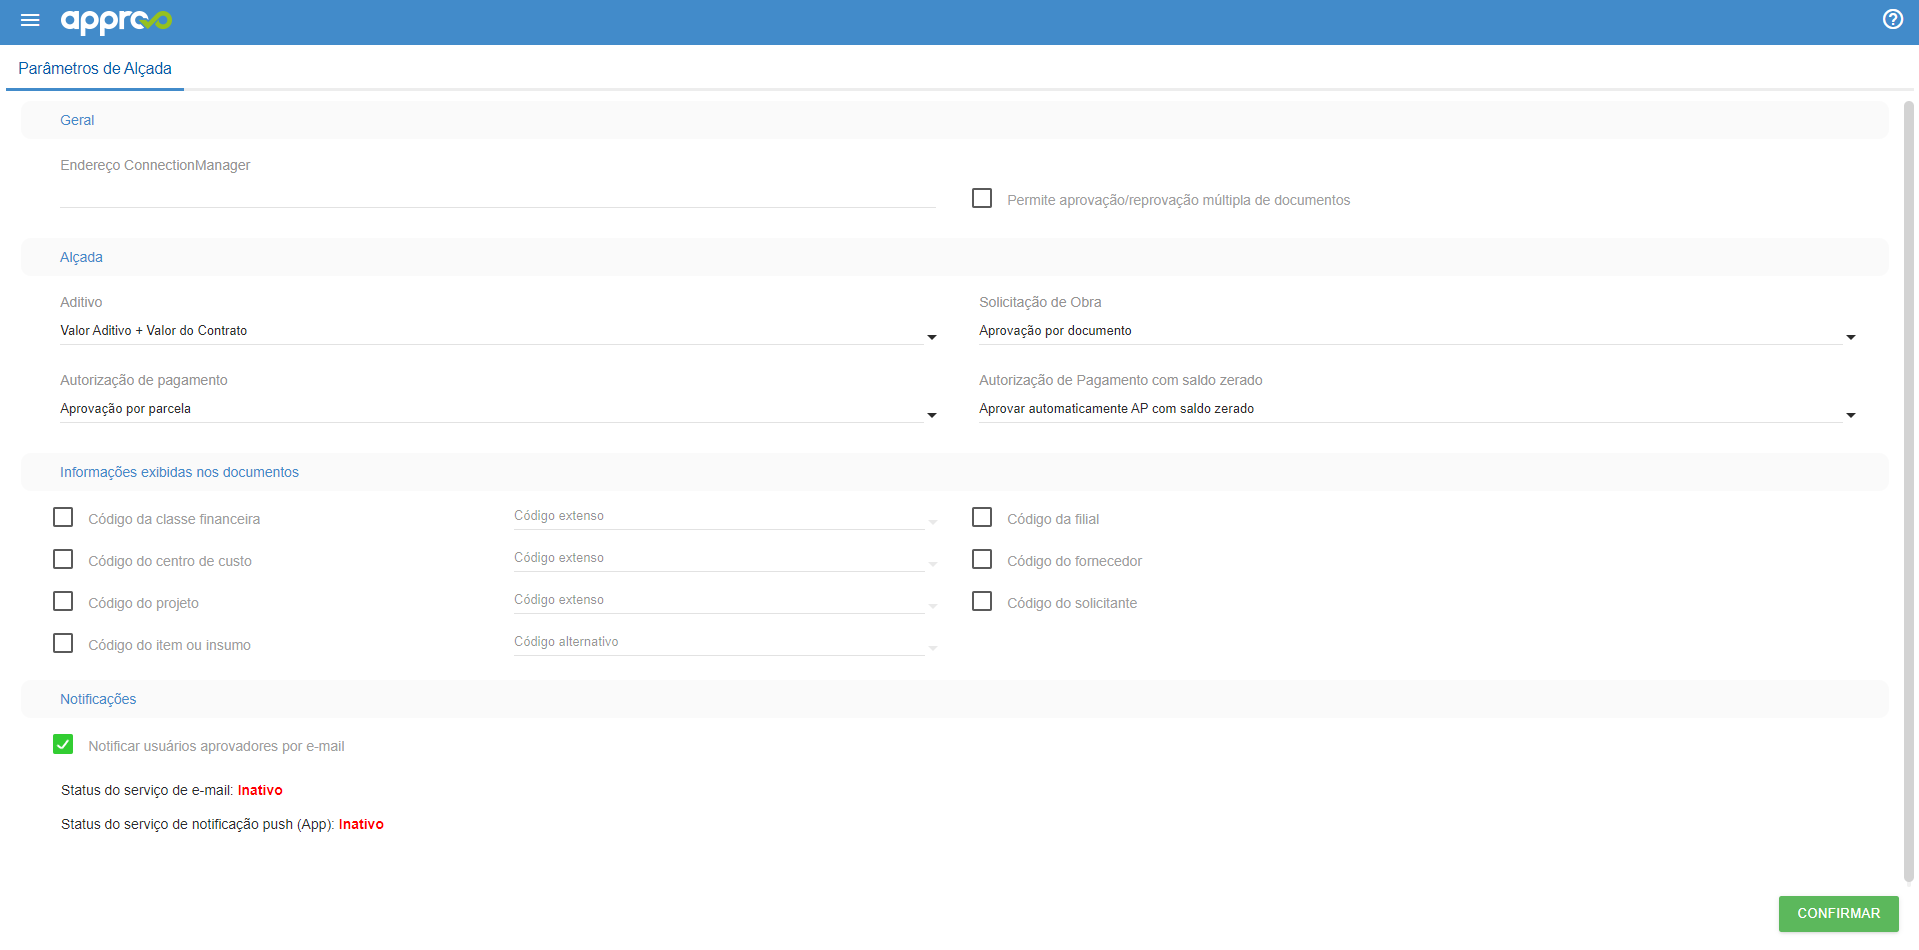Open code type dropdown for classe financeira
Image resolution: width=1919 pixels, height=950 pixels.
click(725, 517)
